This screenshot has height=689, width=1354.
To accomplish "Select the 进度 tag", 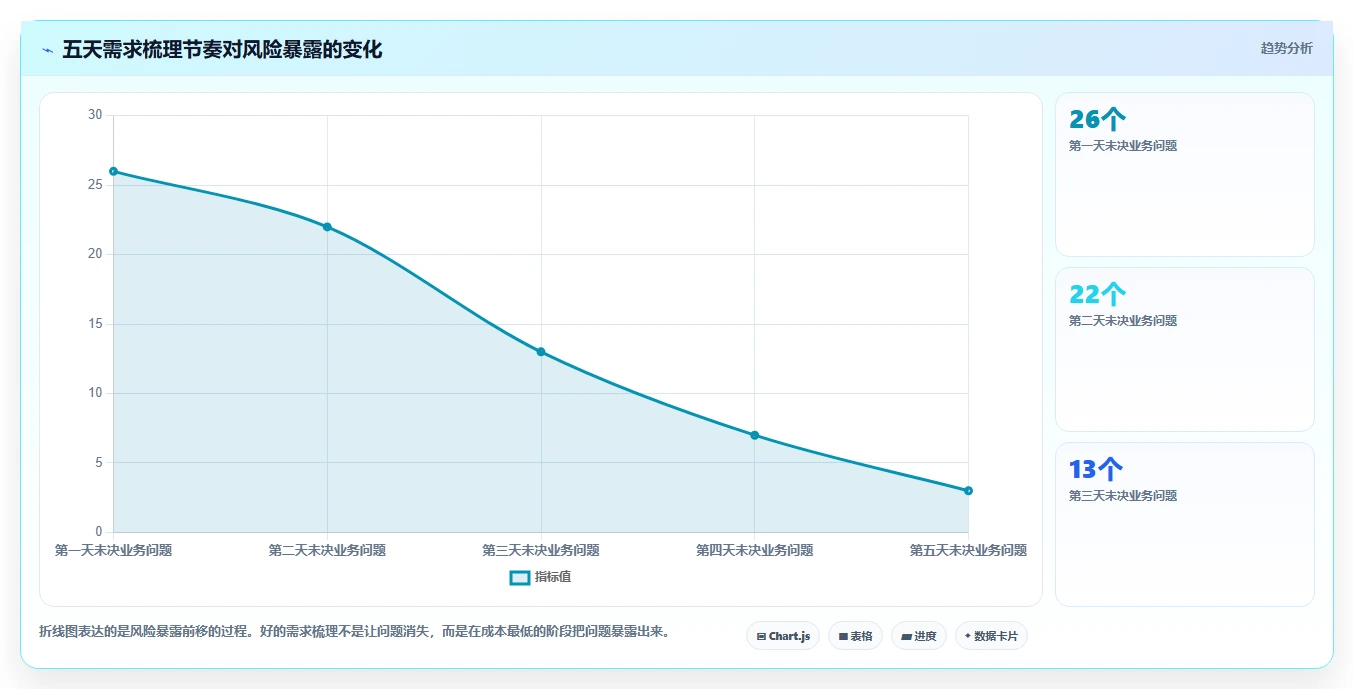I will [918, 636].
